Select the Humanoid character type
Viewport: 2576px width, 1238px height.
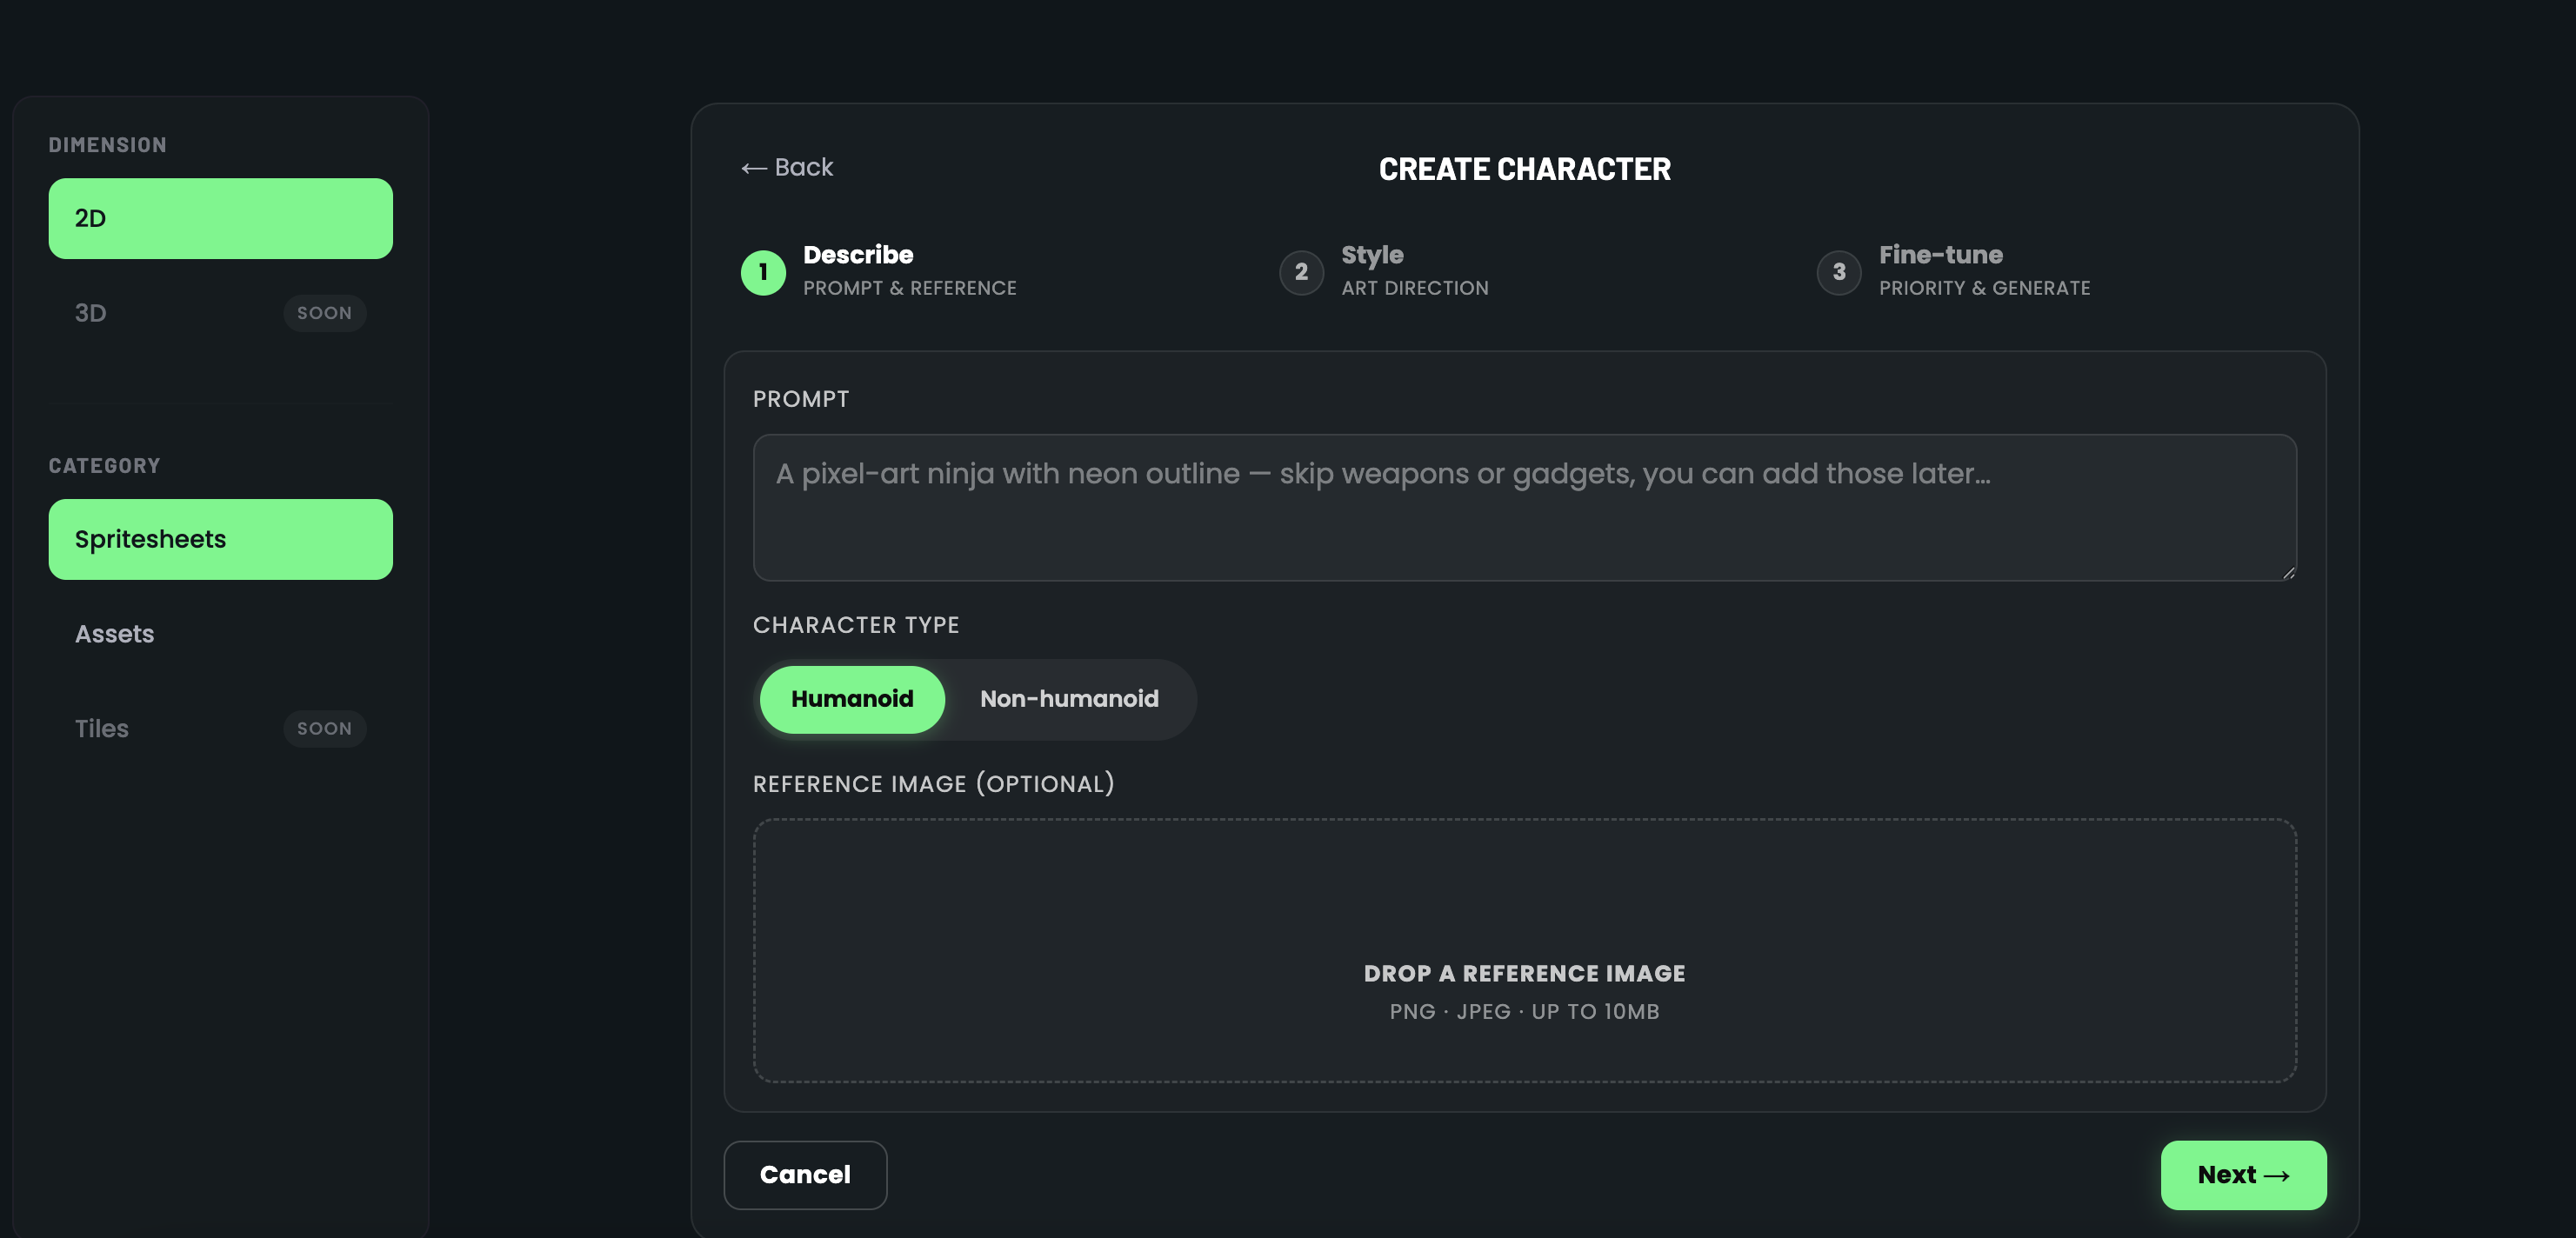point(851,699)
